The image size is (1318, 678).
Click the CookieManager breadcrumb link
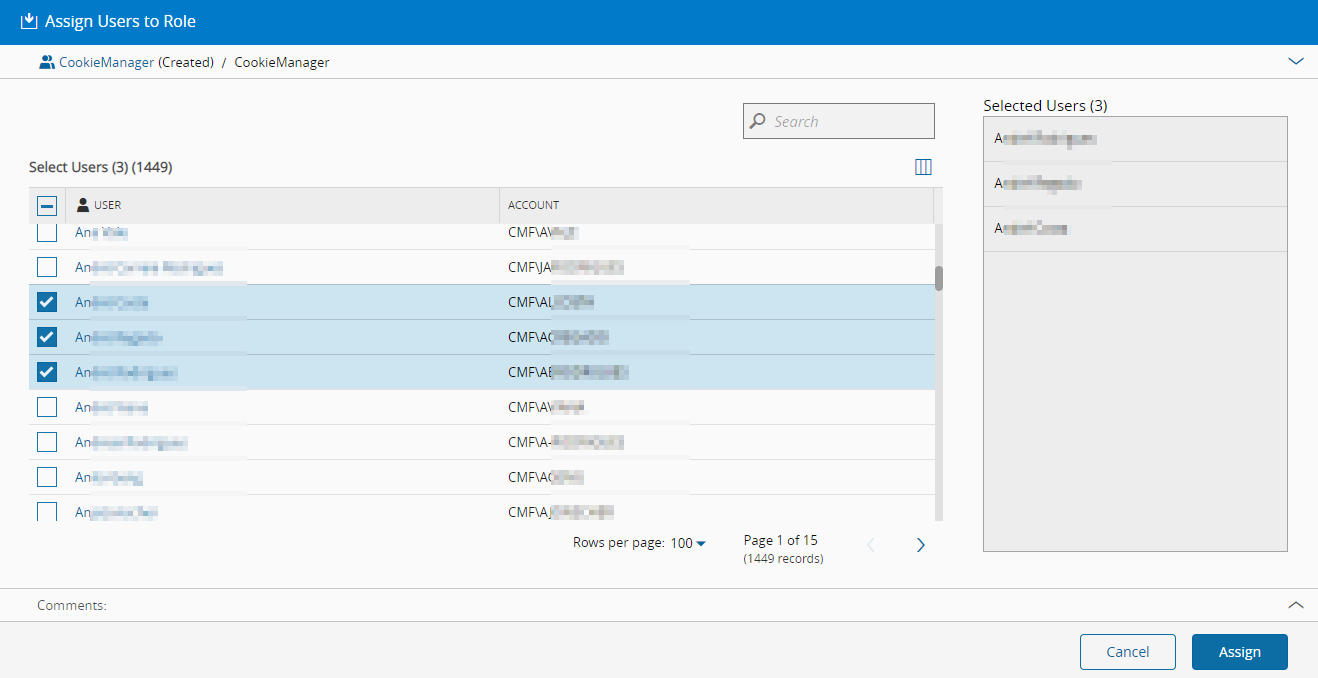click(x=106, y=62)
